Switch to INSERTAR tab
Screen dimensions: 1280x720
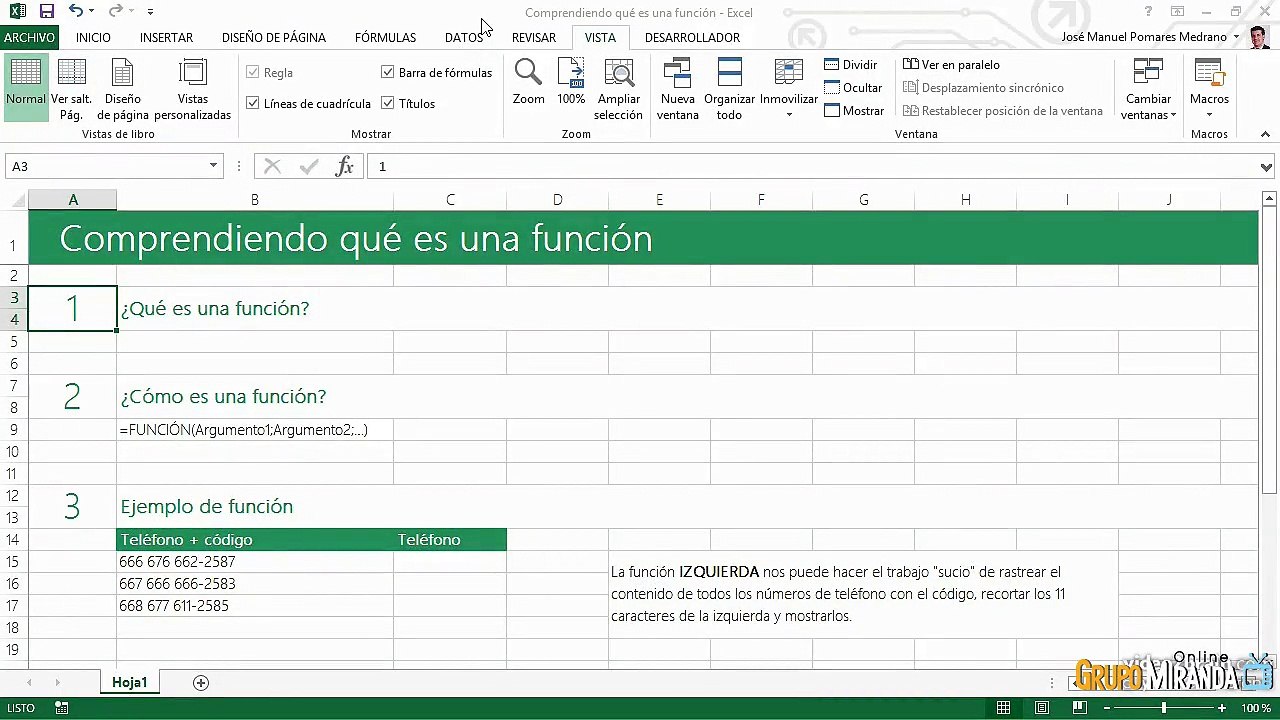[166, 38]
